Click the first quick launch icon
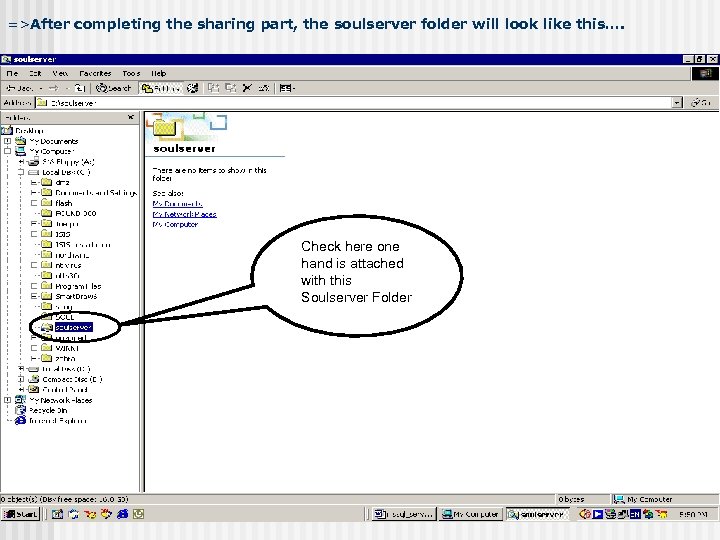Screen dimensions: 720x540 pyautogui.click(x=57, y=514)
